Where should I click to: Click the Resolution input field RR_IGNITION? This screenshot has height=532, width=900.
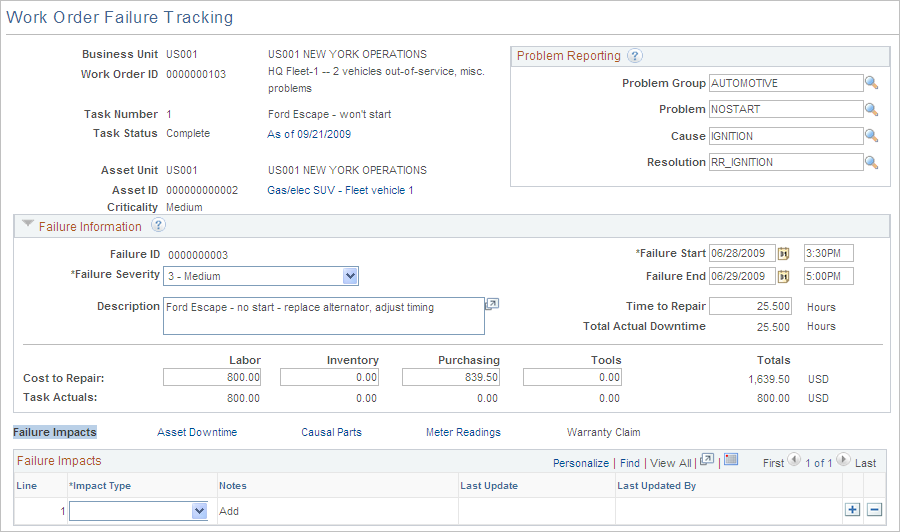pos(786,162)
